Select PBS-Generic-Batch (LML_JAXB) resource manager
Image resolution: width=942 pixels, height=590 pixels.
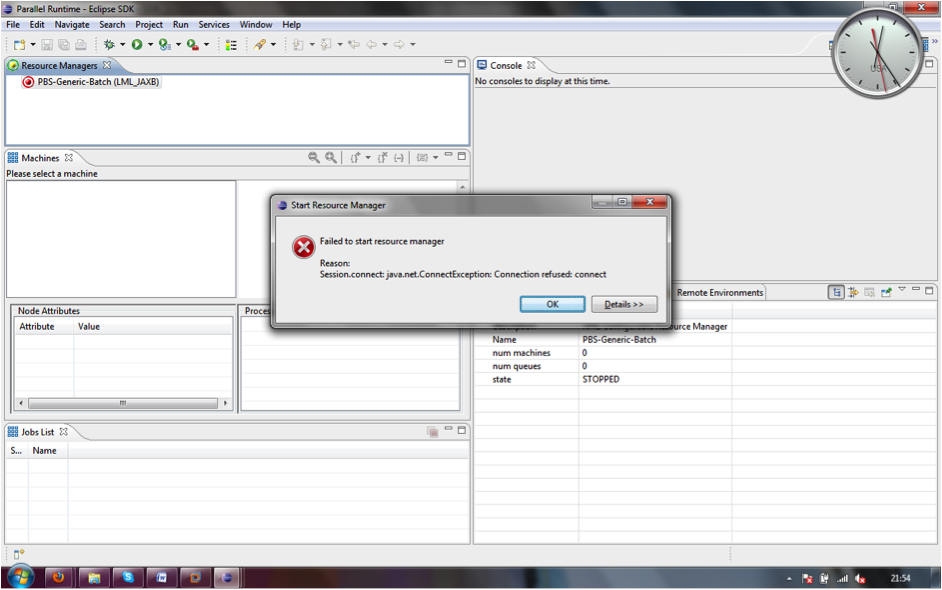click(91, 82)
